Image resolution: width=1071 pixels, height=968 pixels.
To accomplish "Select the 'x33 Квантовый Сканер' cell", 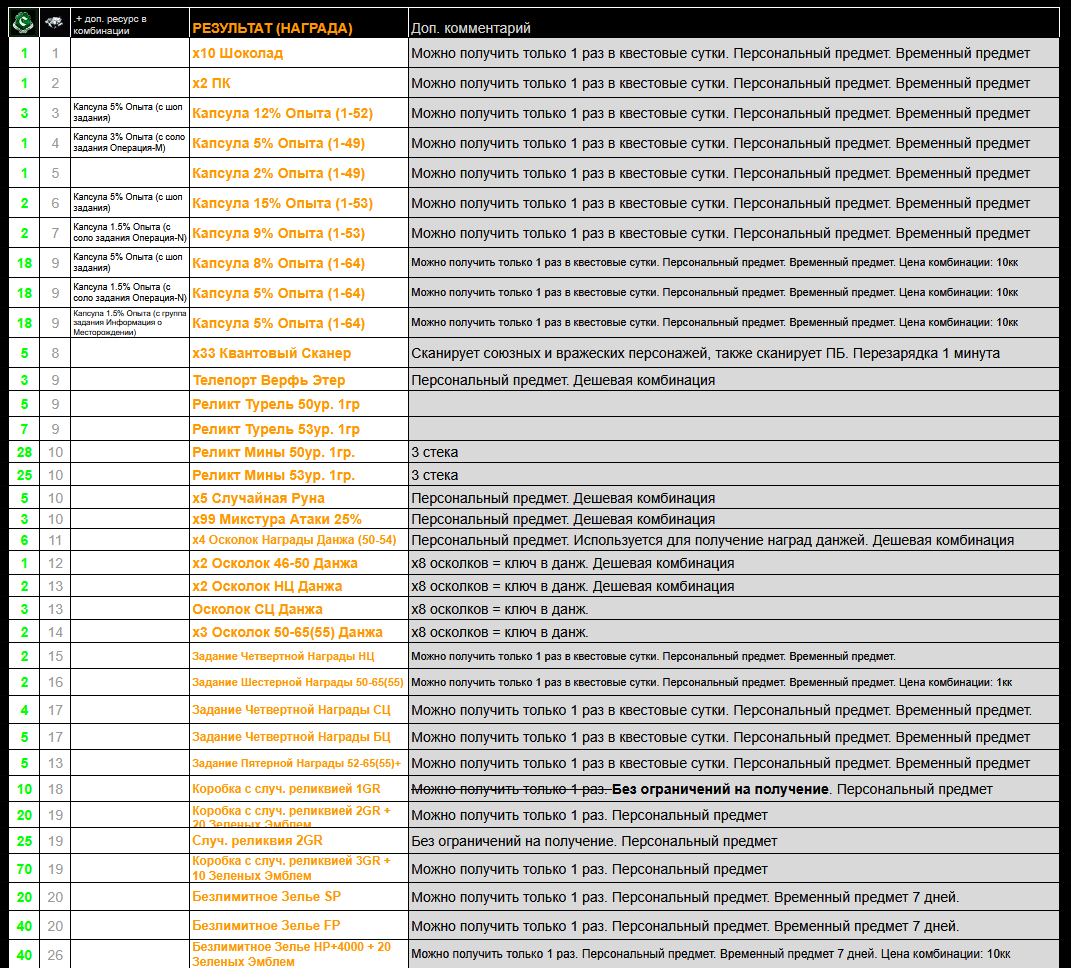I will [271, 353].
